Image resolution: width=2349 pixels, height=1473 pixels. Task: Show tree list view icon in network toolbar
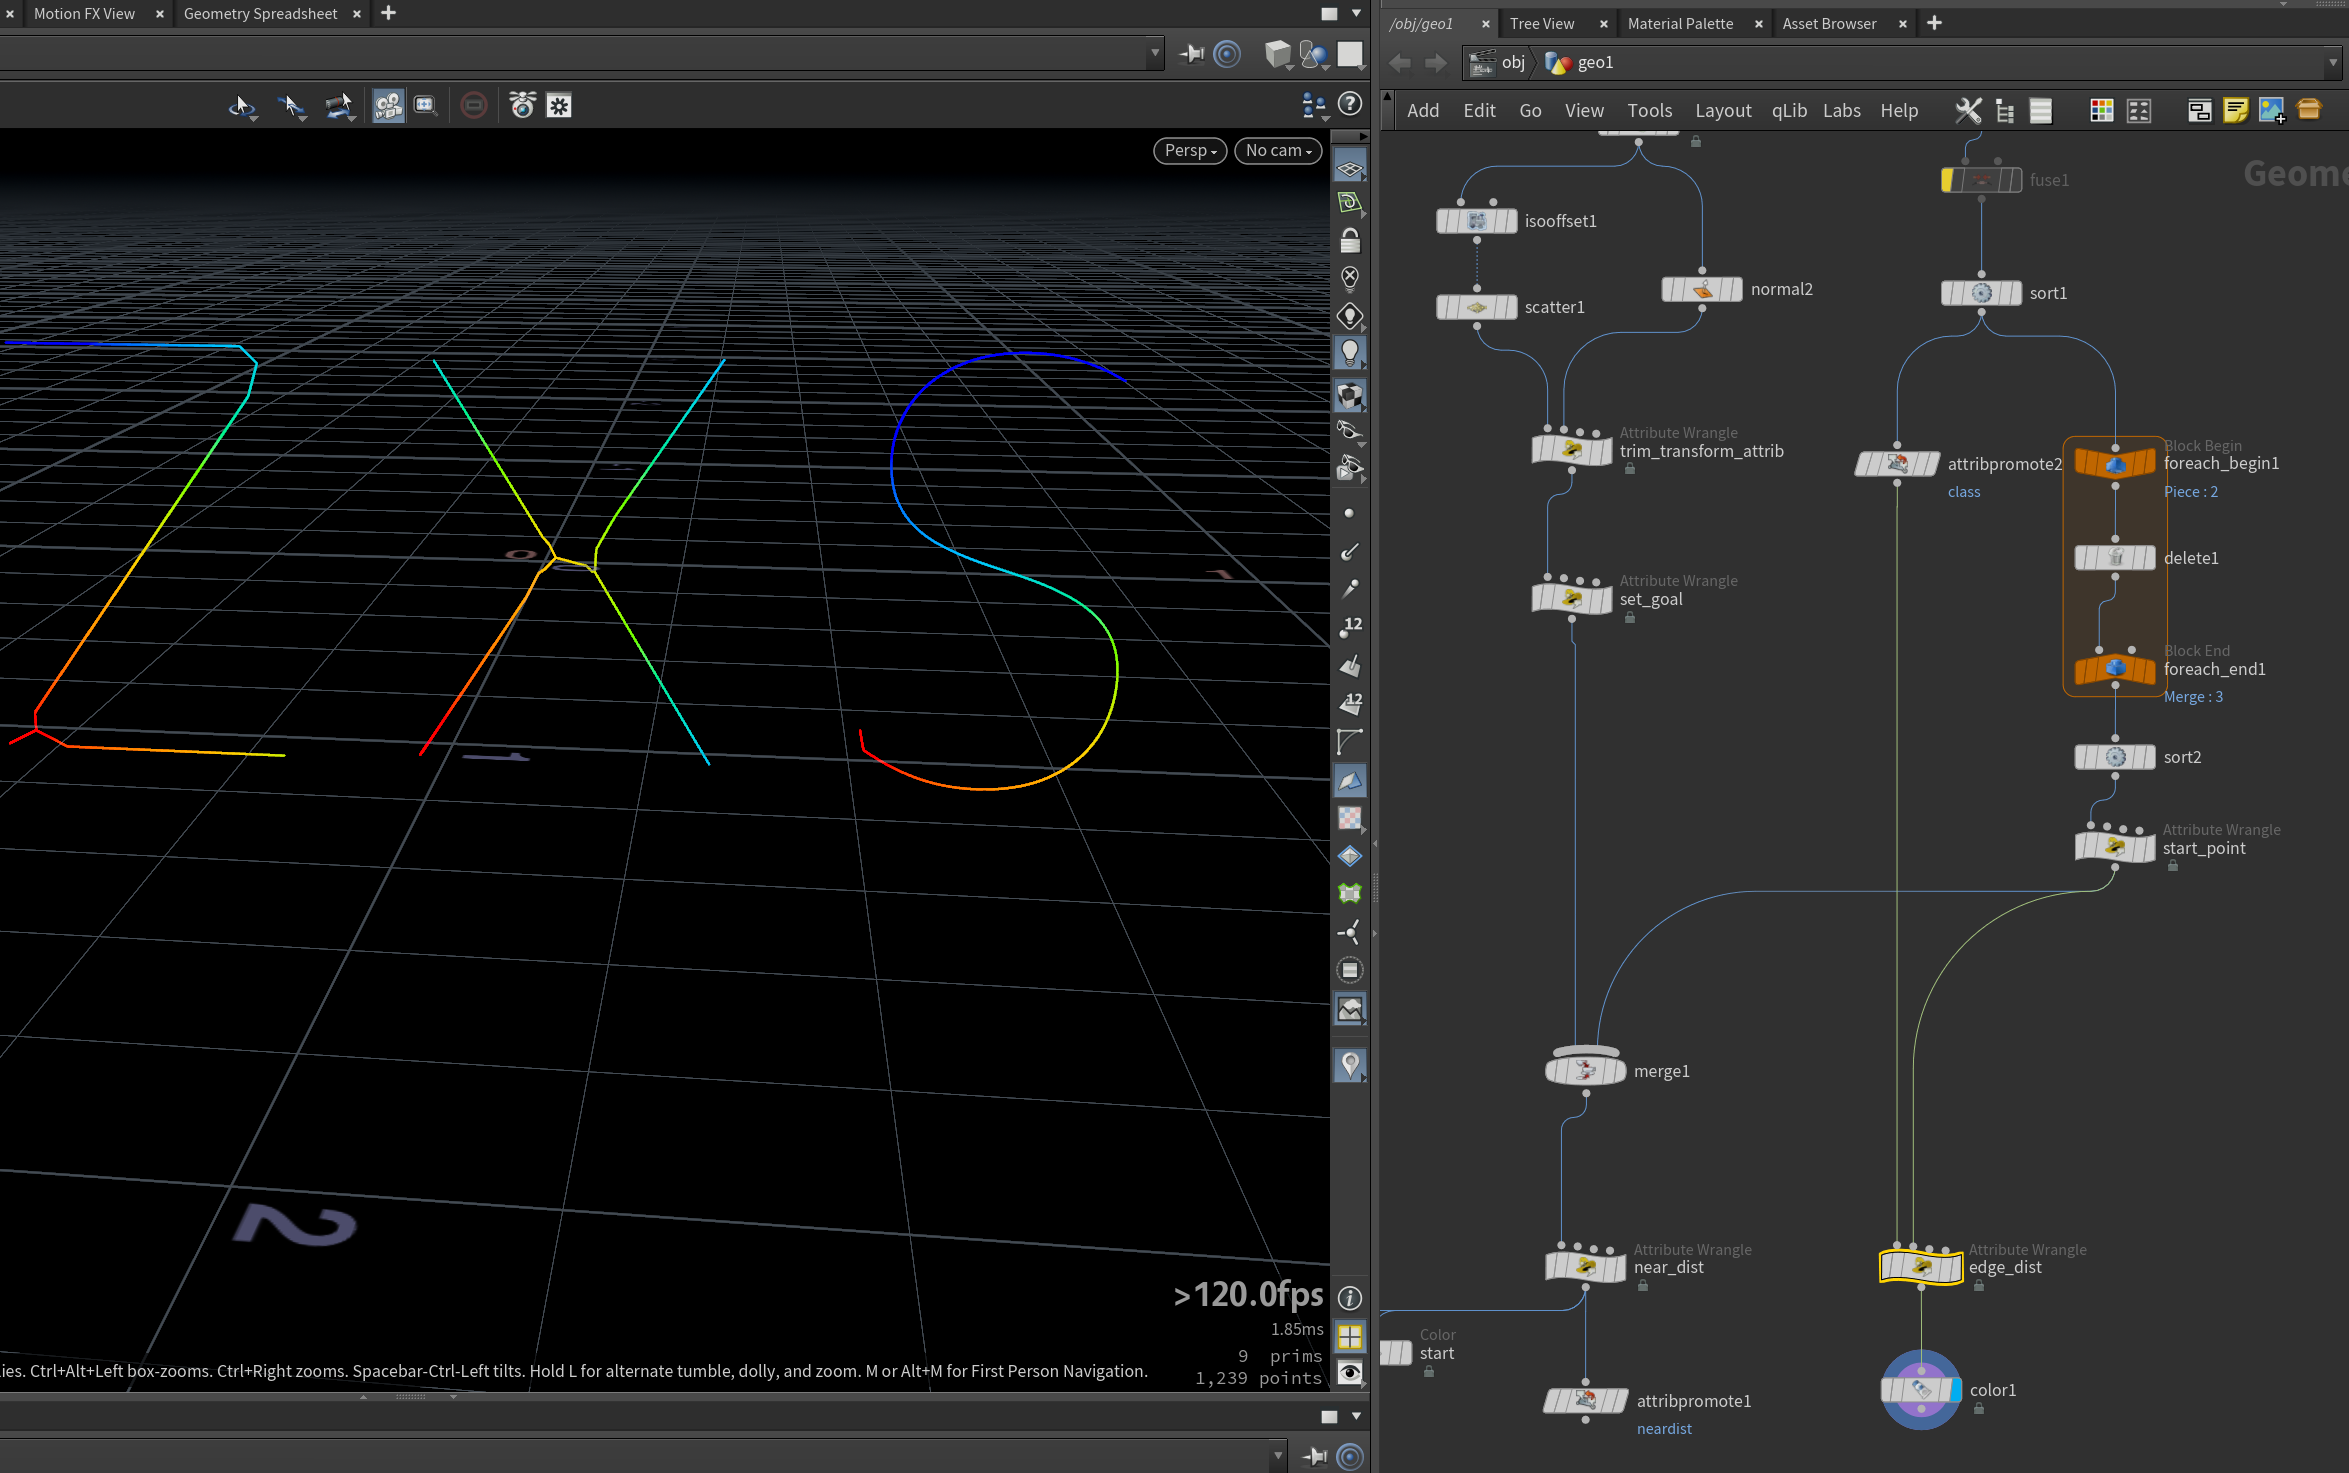point(2004,110)
